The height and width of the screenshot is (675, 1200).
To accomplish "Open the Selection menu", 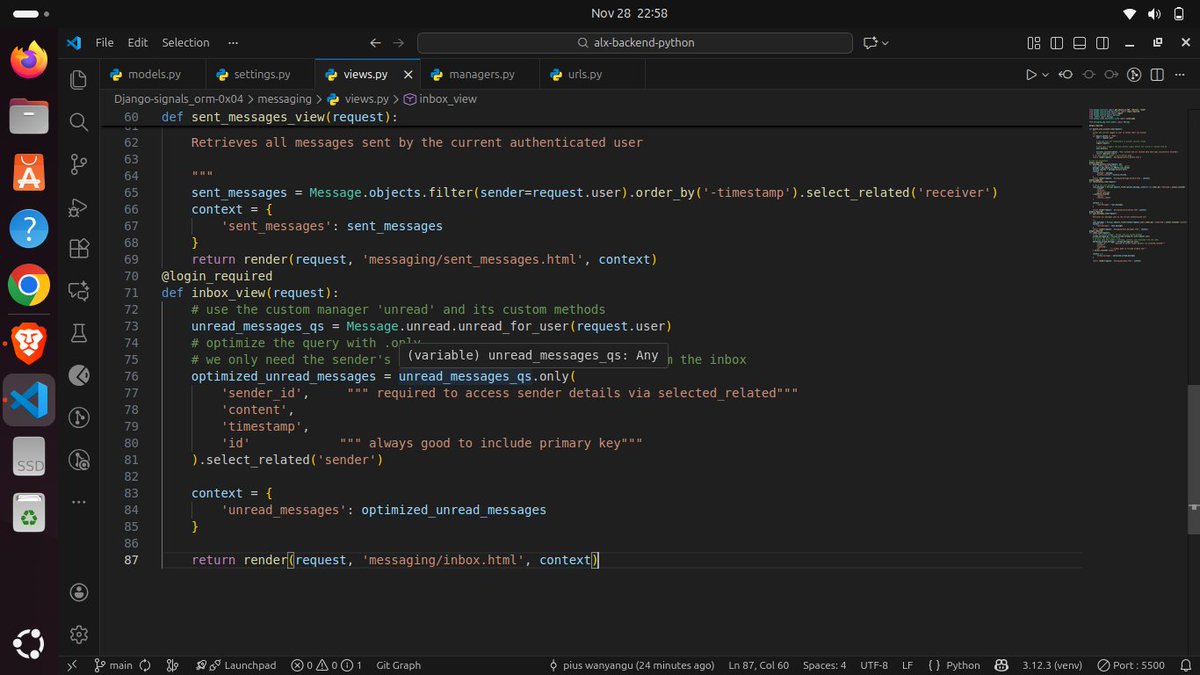I will [x=186, y=43].
